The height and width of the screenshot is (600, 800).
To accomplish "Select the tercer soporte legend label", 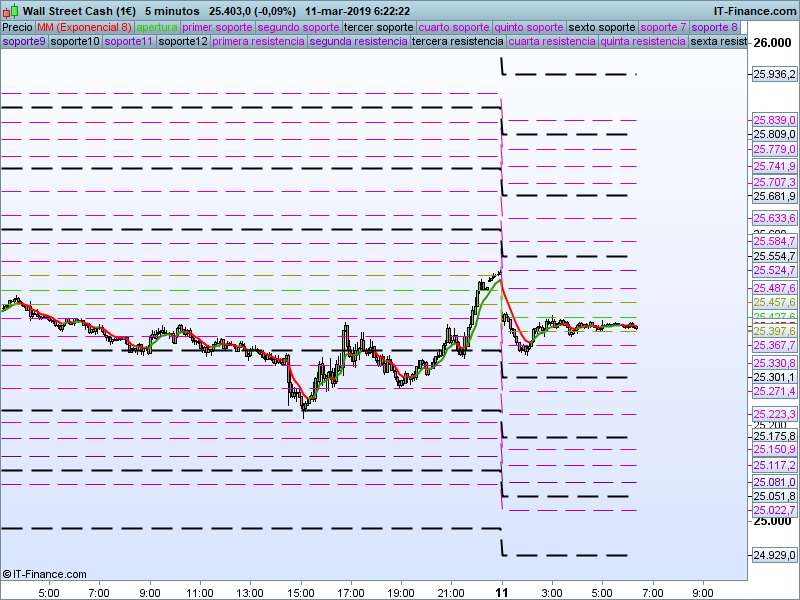I will 379,28.
